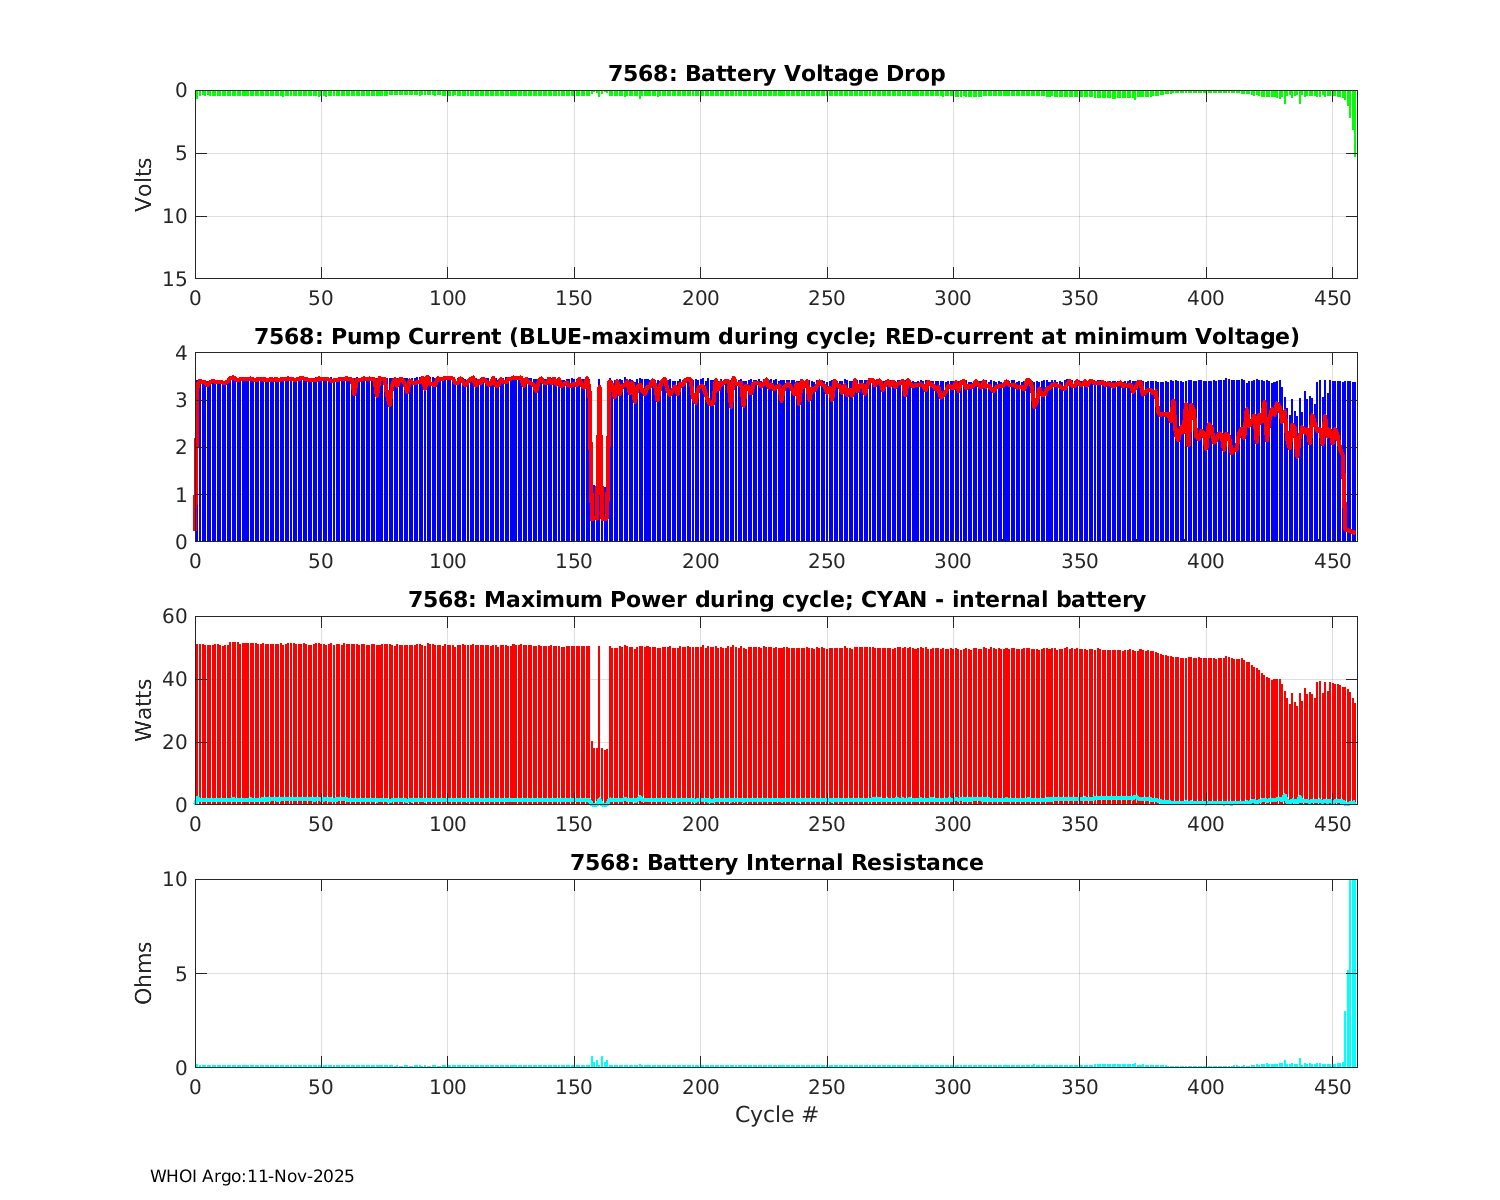This screenshot has width=1500, height=1200.
Task: Click the Battery Voltage Drop chart title
Action: tap(776, 74)
